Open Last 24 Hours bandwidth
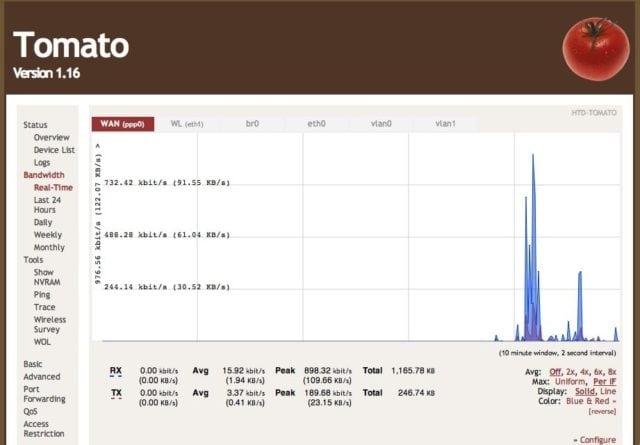The image size is (640, 445). pyautogui.click(x=47, y=205)
